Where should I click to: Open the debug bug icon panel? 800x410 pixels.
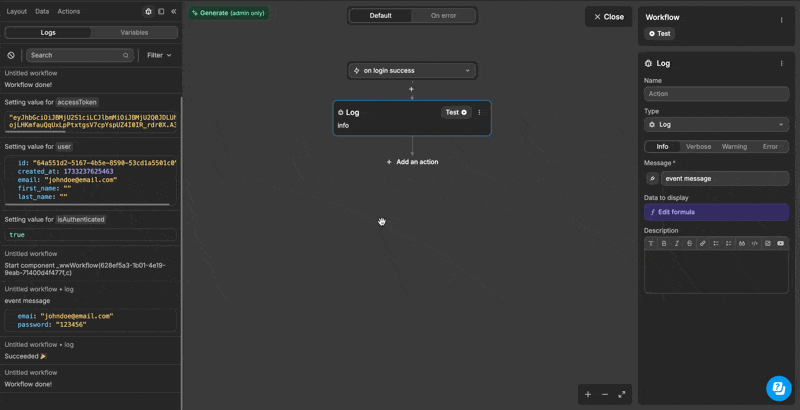[148, 11]
